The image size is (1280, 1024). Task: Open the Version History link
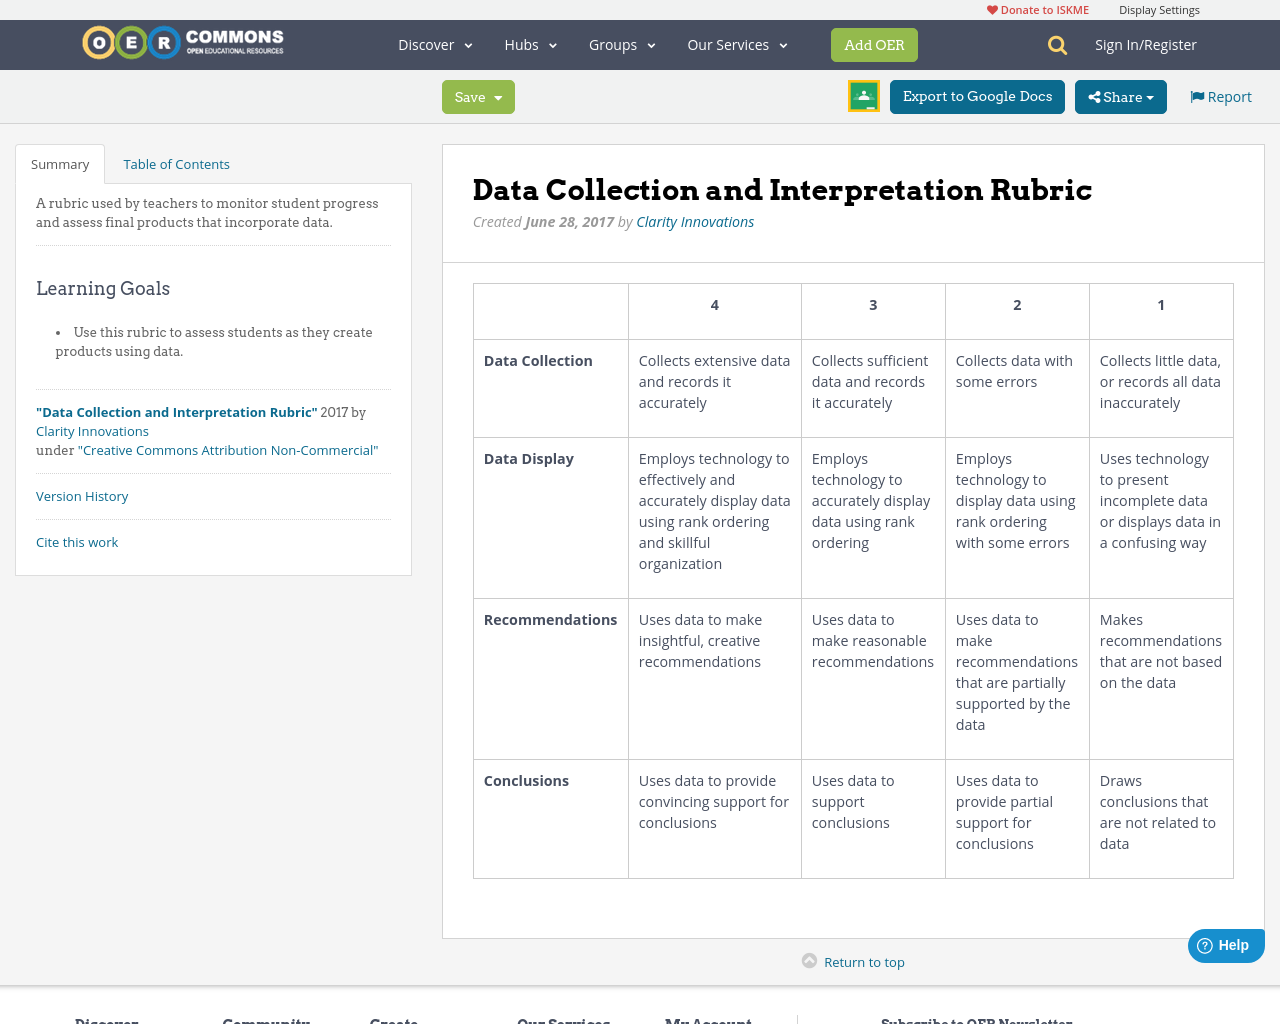coord(82,496)
